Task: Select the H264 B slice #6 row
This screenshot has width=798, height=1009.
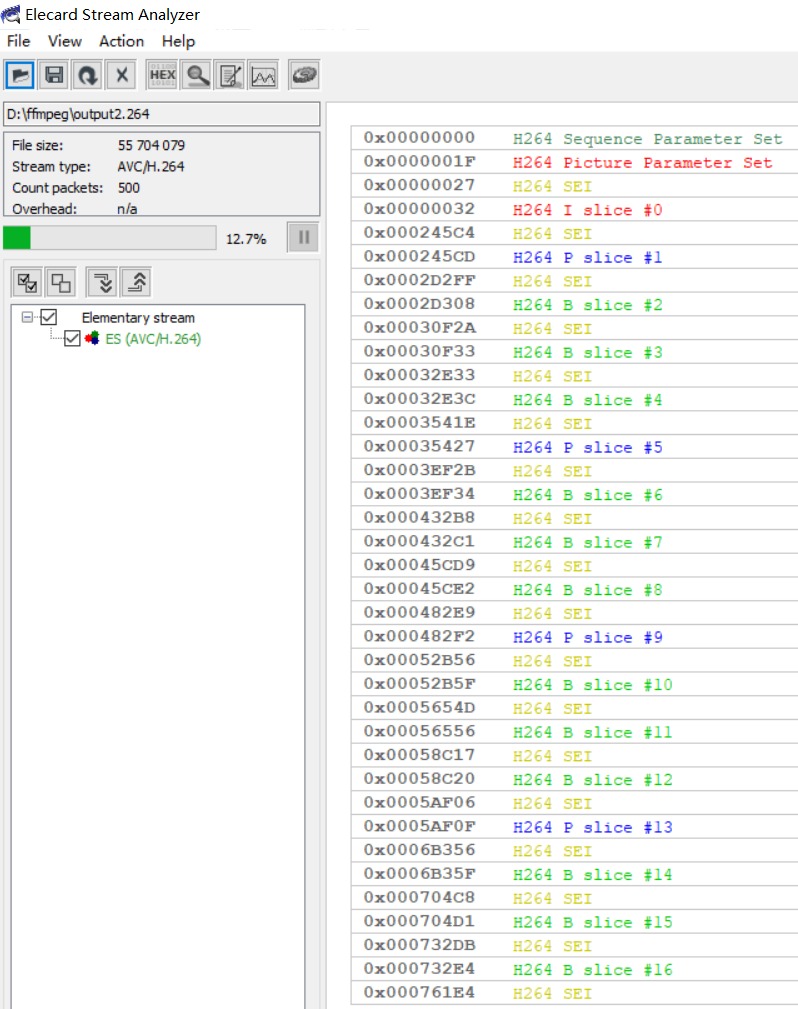Action: (574, 495)
